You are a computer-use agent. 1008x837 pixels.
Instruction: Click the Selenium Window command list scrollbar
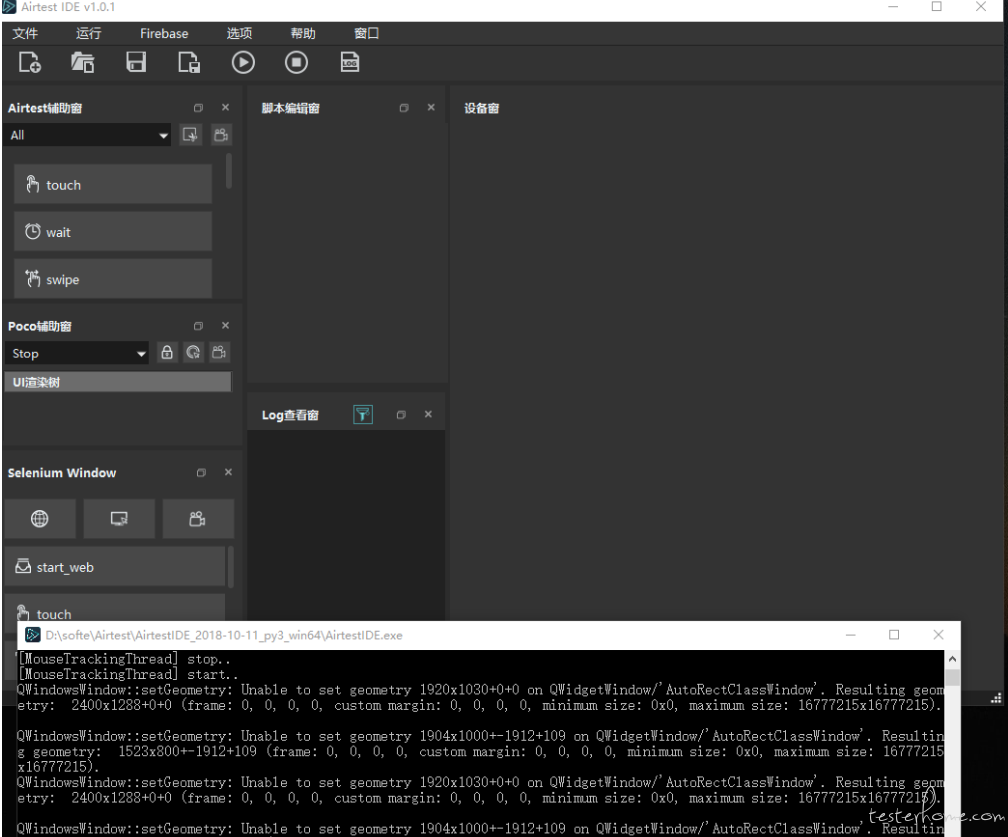tap(230, 566)
